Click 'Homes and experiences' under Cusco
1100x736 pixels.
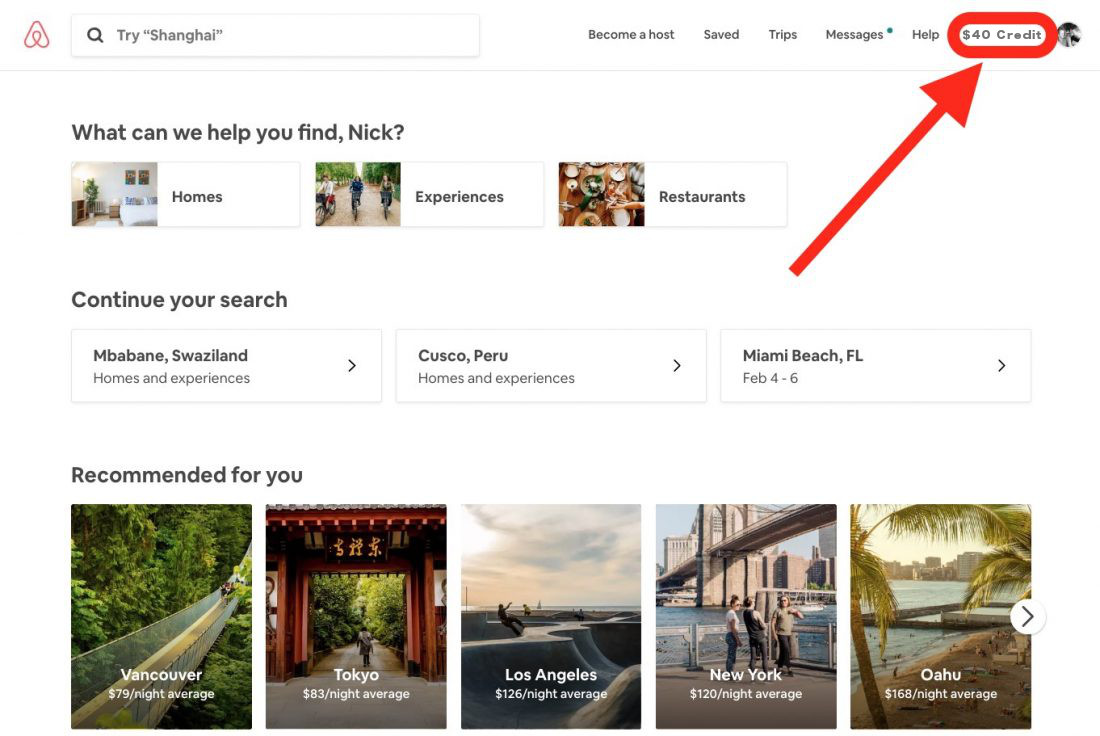pos(496,378)
